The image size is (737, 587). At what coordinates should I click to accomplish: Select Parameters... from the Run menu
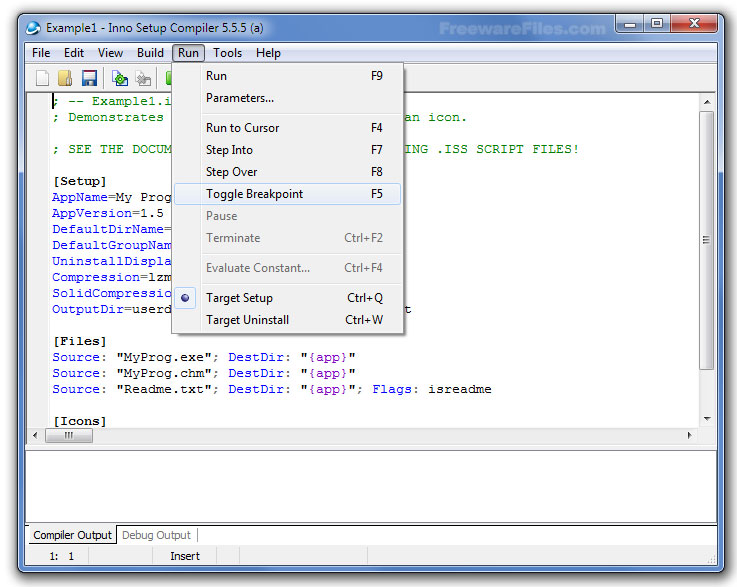pos(239,98)
